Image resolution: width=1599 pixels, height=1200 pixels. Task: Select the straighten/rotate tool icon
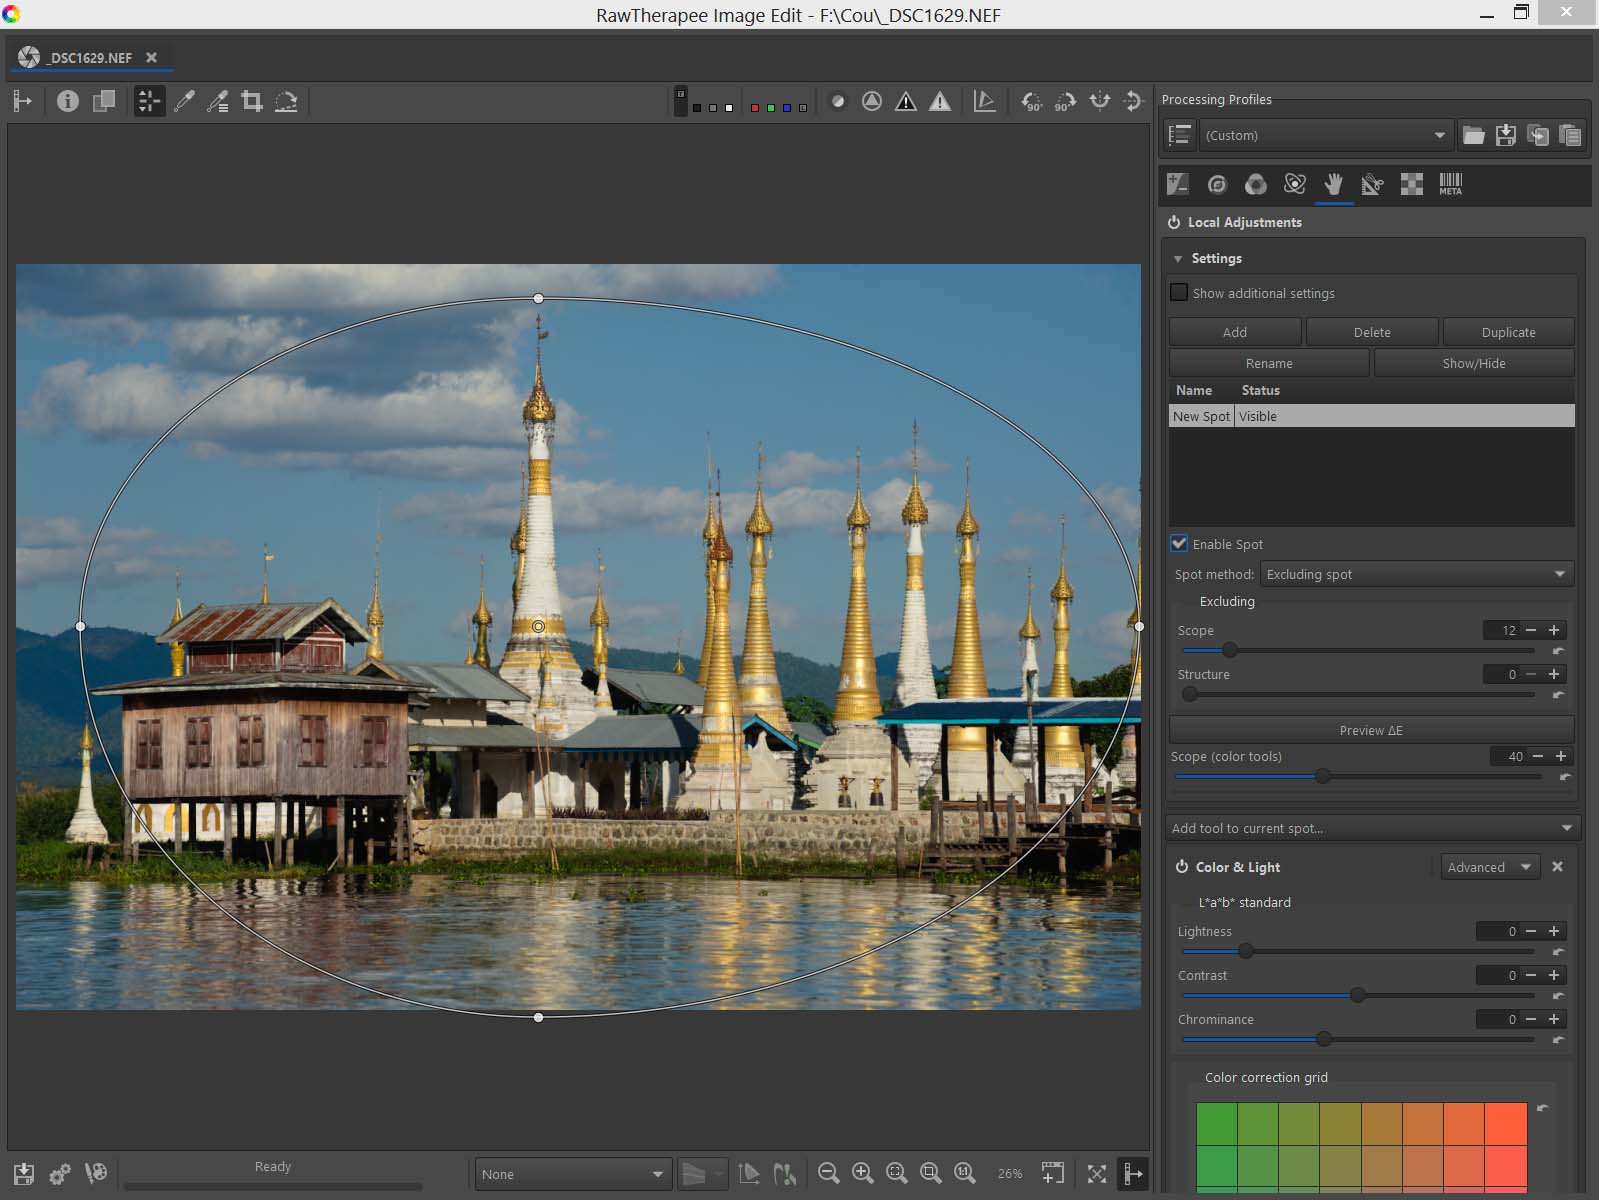pyautogui.click(x=286, y=101)
